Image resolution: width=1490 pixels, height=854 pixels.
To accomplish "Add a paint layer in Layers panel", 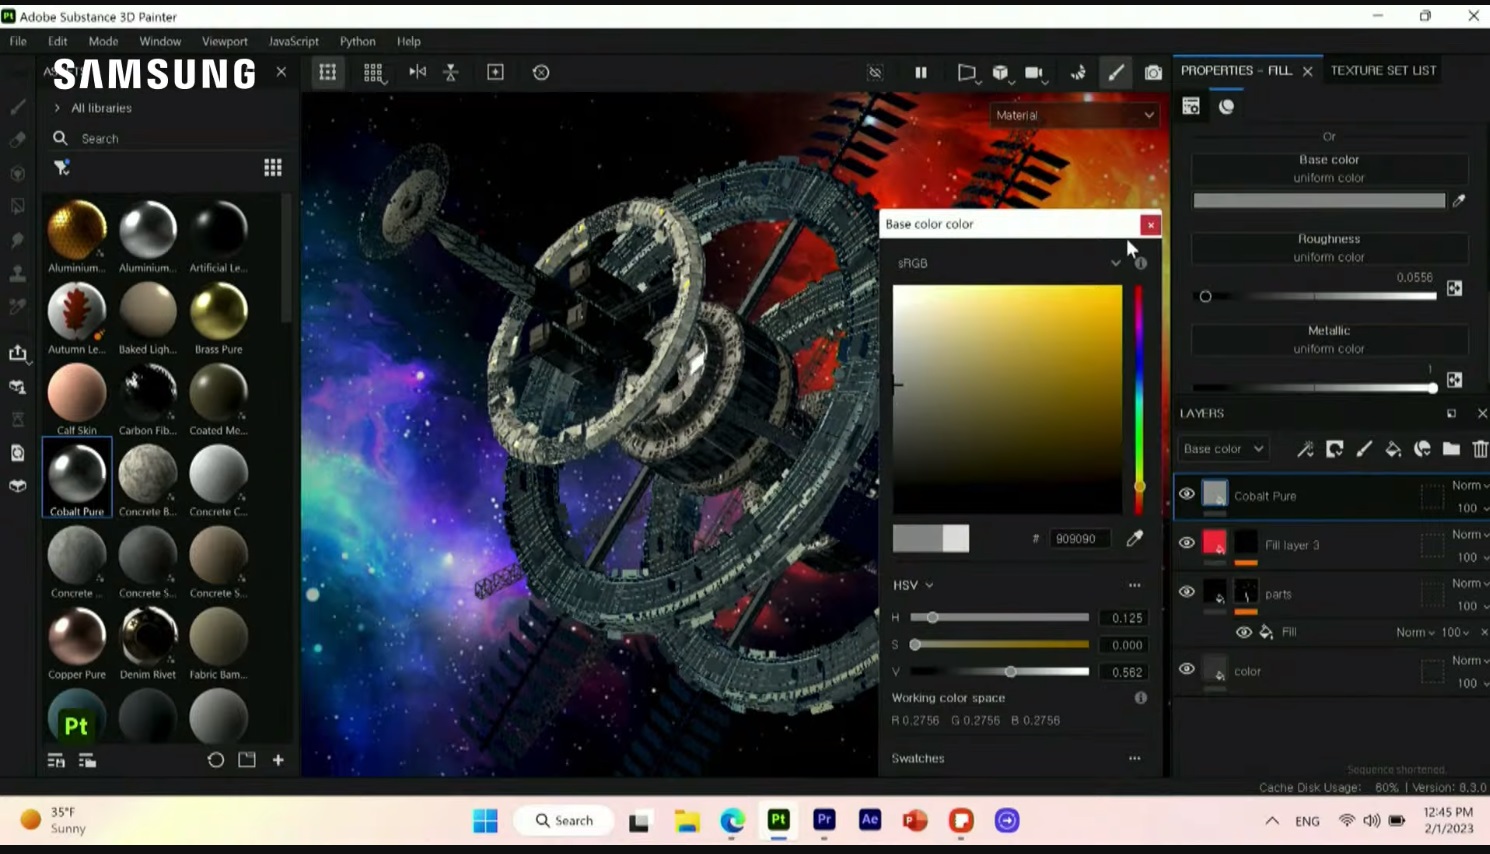I will pyautogui.click(x=1364, y=449).
